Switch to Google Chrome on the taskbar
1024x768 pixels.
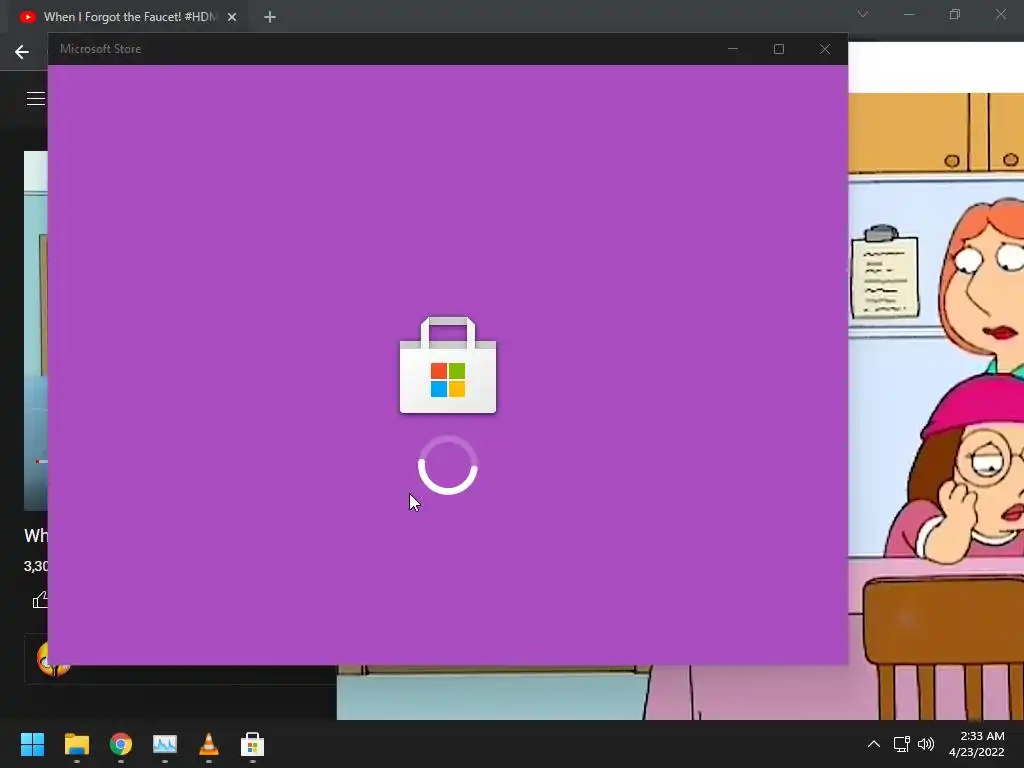(121, 744)
